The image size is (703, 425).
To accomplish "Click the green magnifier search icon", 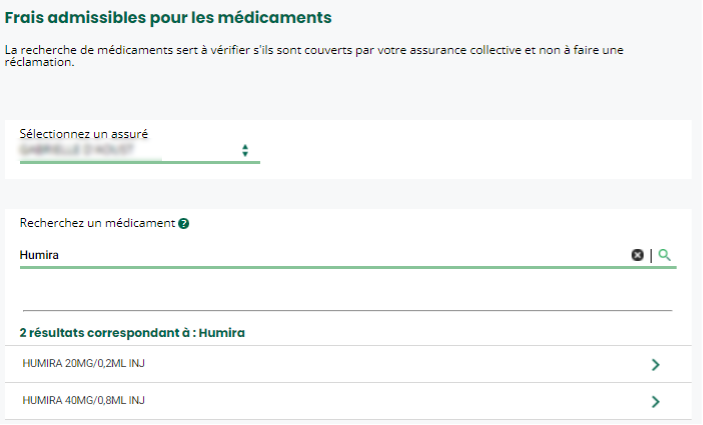I will click(665, 255).
